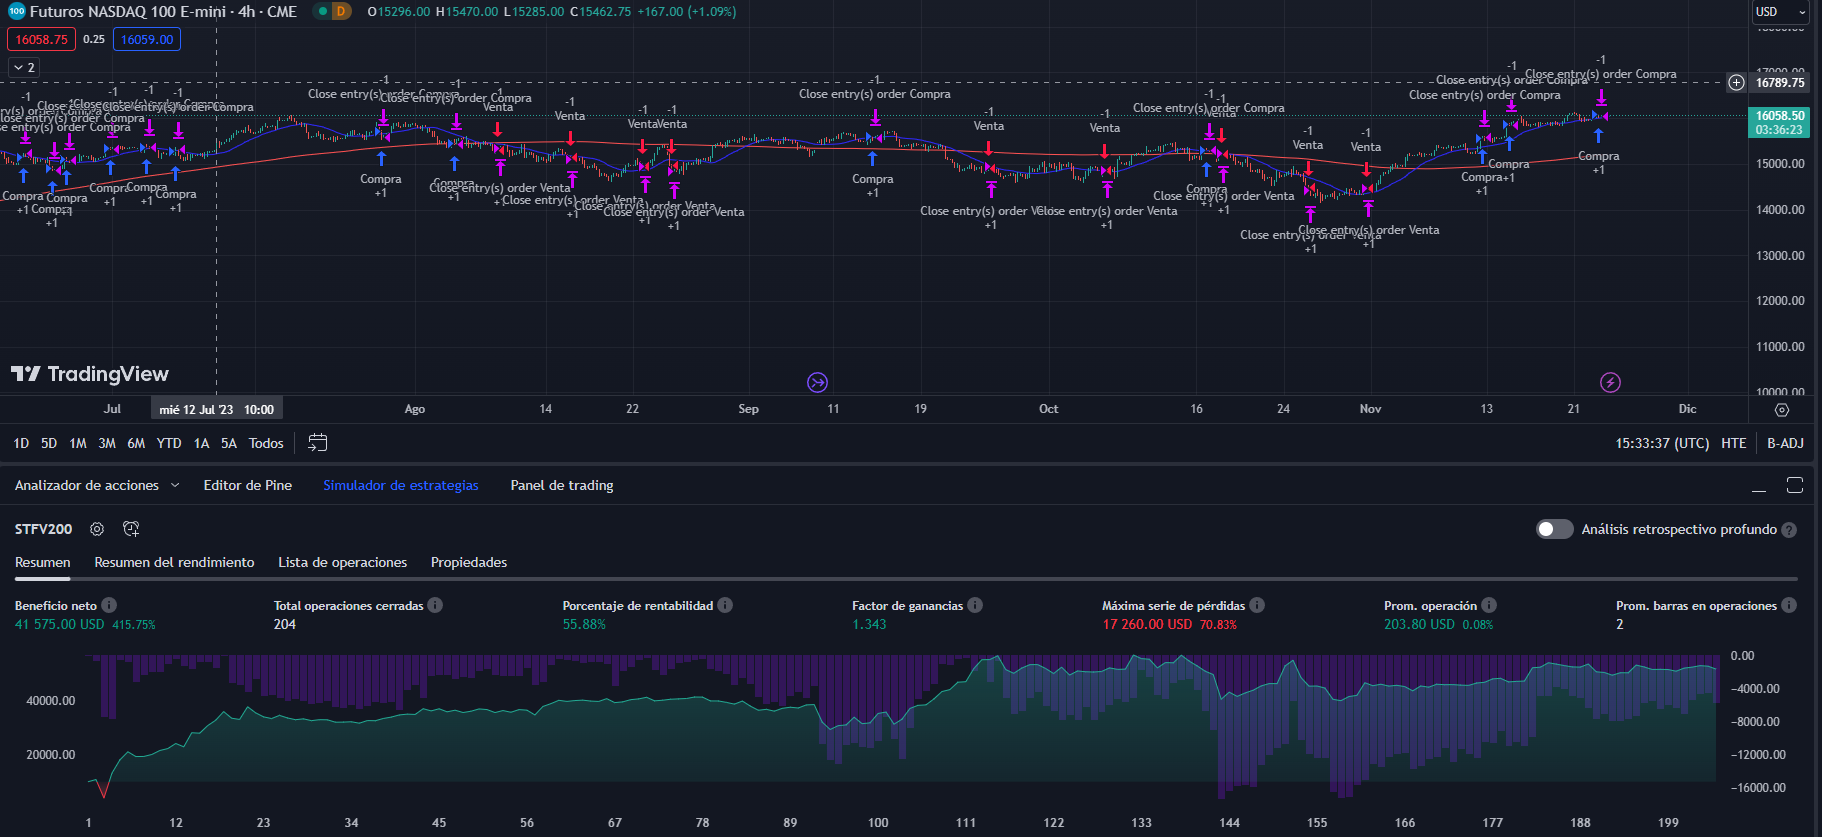Screen dimensions: 1822x837
Task: Open the 15:33:37 (UTC) timezone menu
Action: [x=1662, y=443]
